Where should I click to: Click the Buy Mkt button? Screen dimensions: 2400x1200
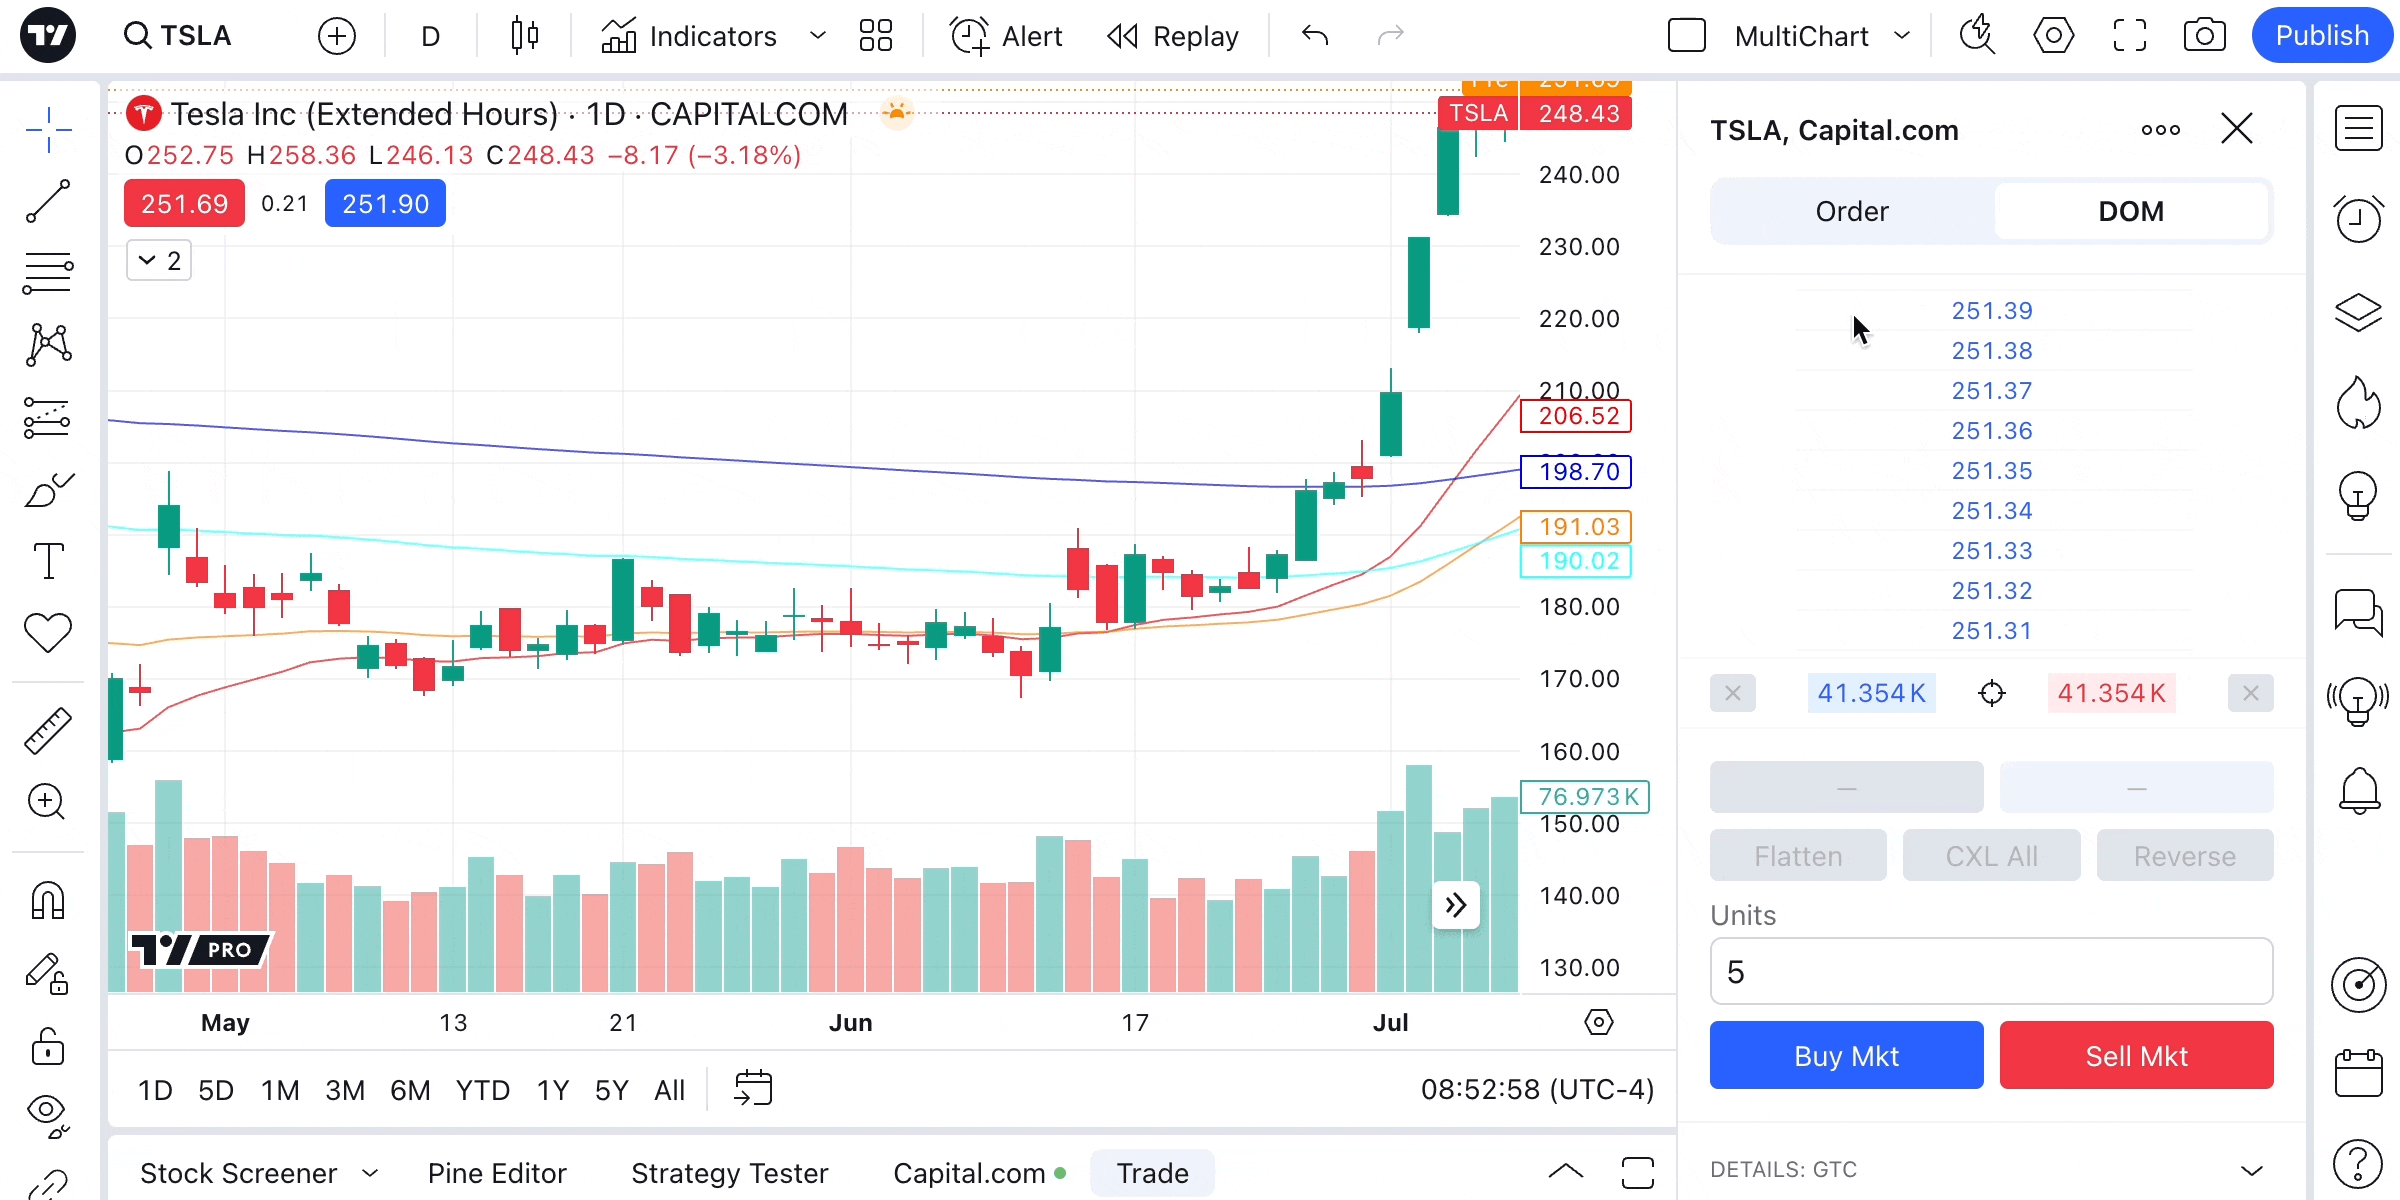[1846, 1056]
